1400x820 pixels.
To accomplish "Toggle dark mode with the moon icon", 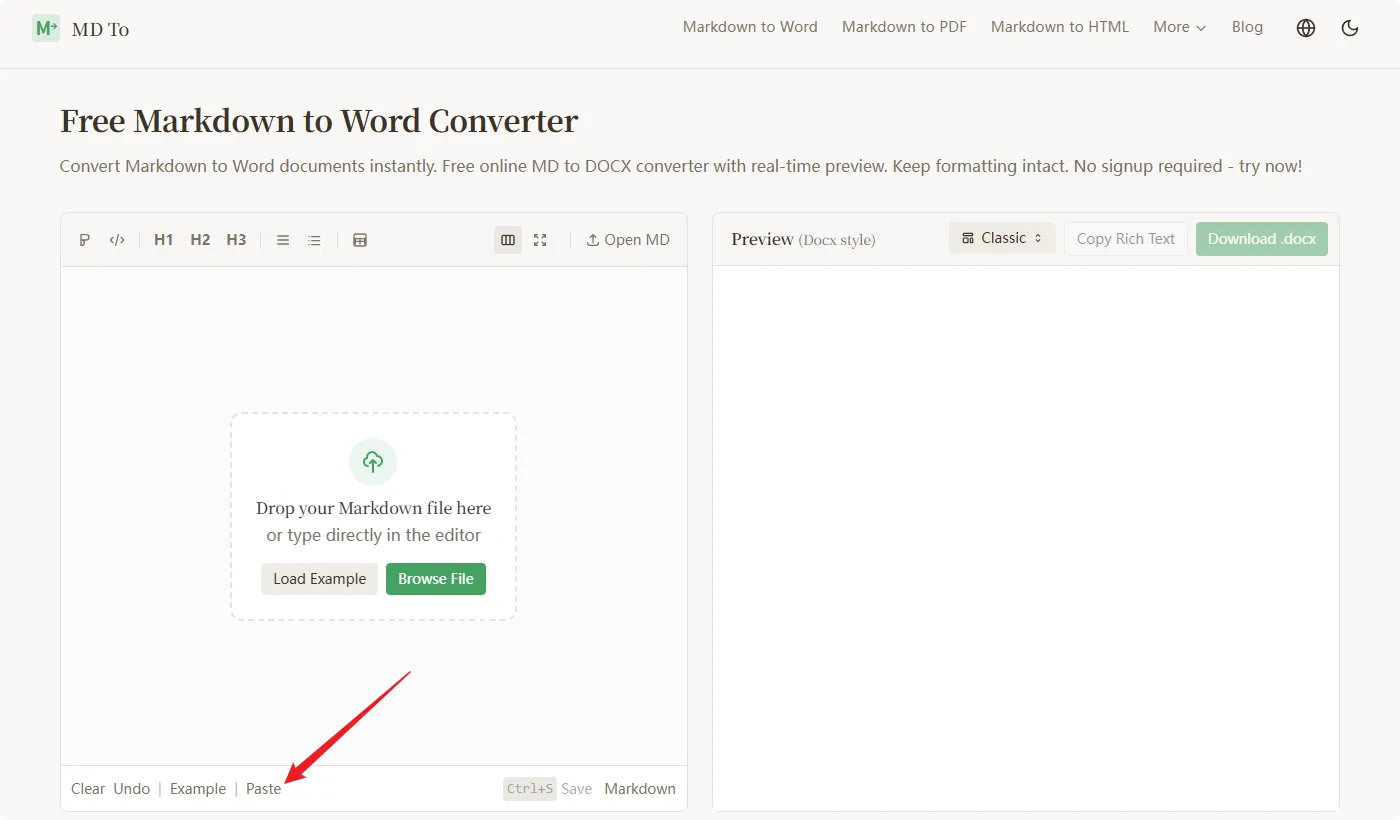I will click(1349, 27).
